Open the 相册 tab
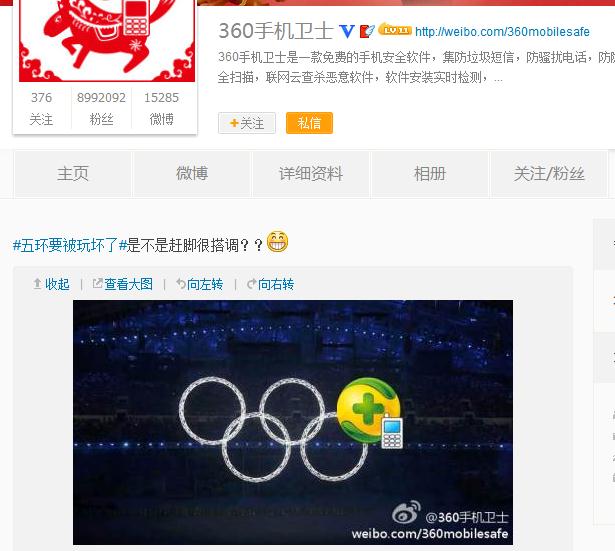615x551 pixels. click(x=430, y=174)
